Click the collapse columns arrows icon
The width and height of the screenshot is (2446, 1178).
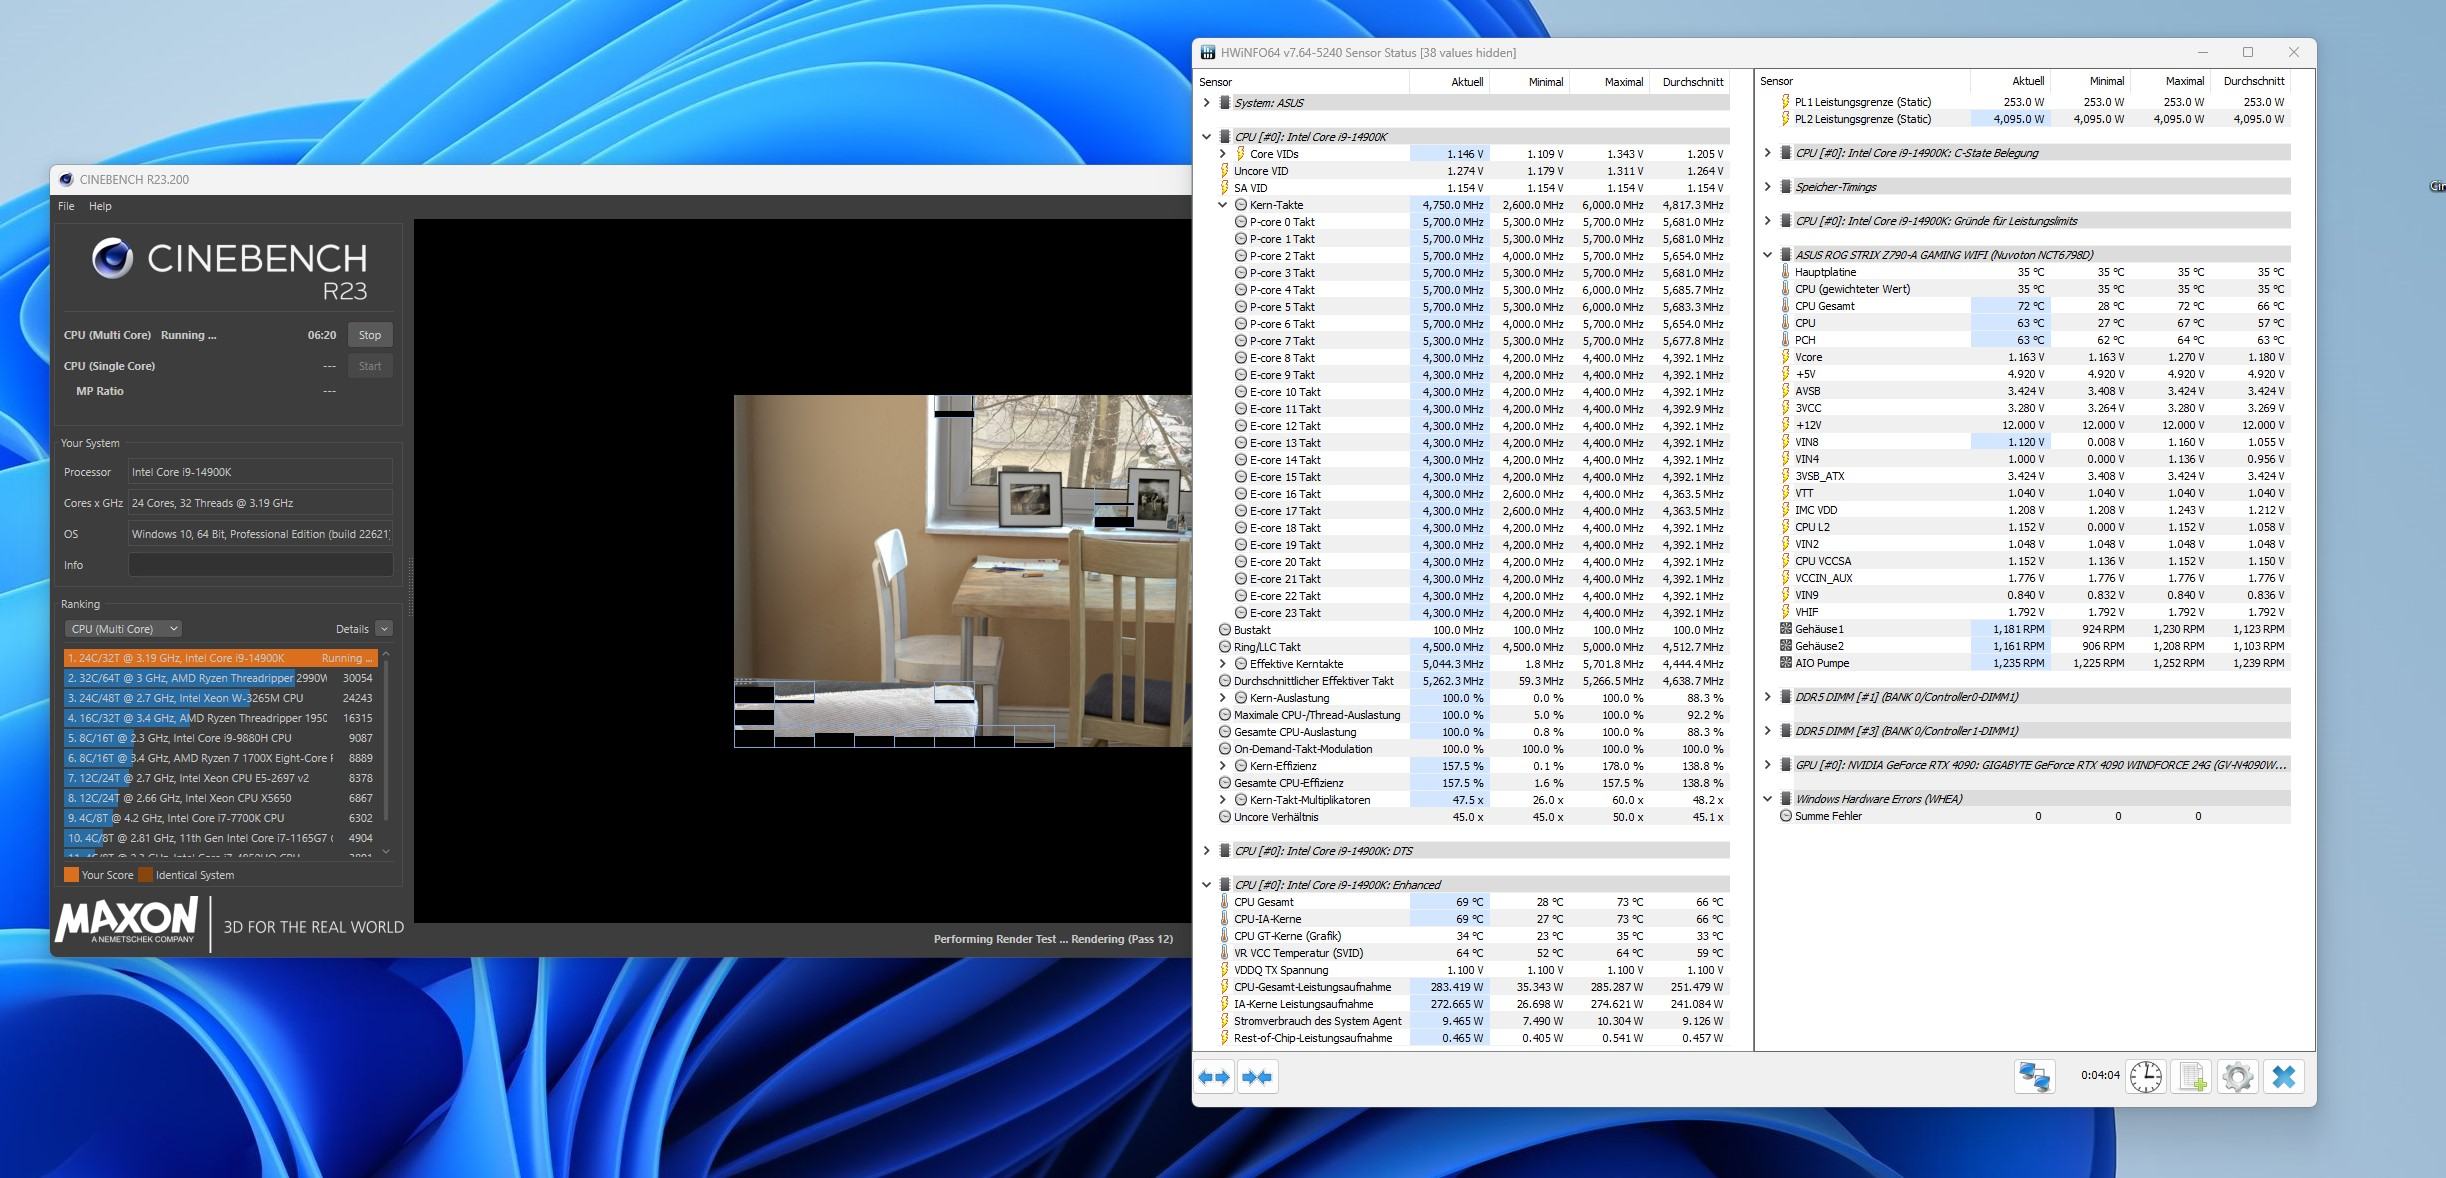click(1257, 1077)
